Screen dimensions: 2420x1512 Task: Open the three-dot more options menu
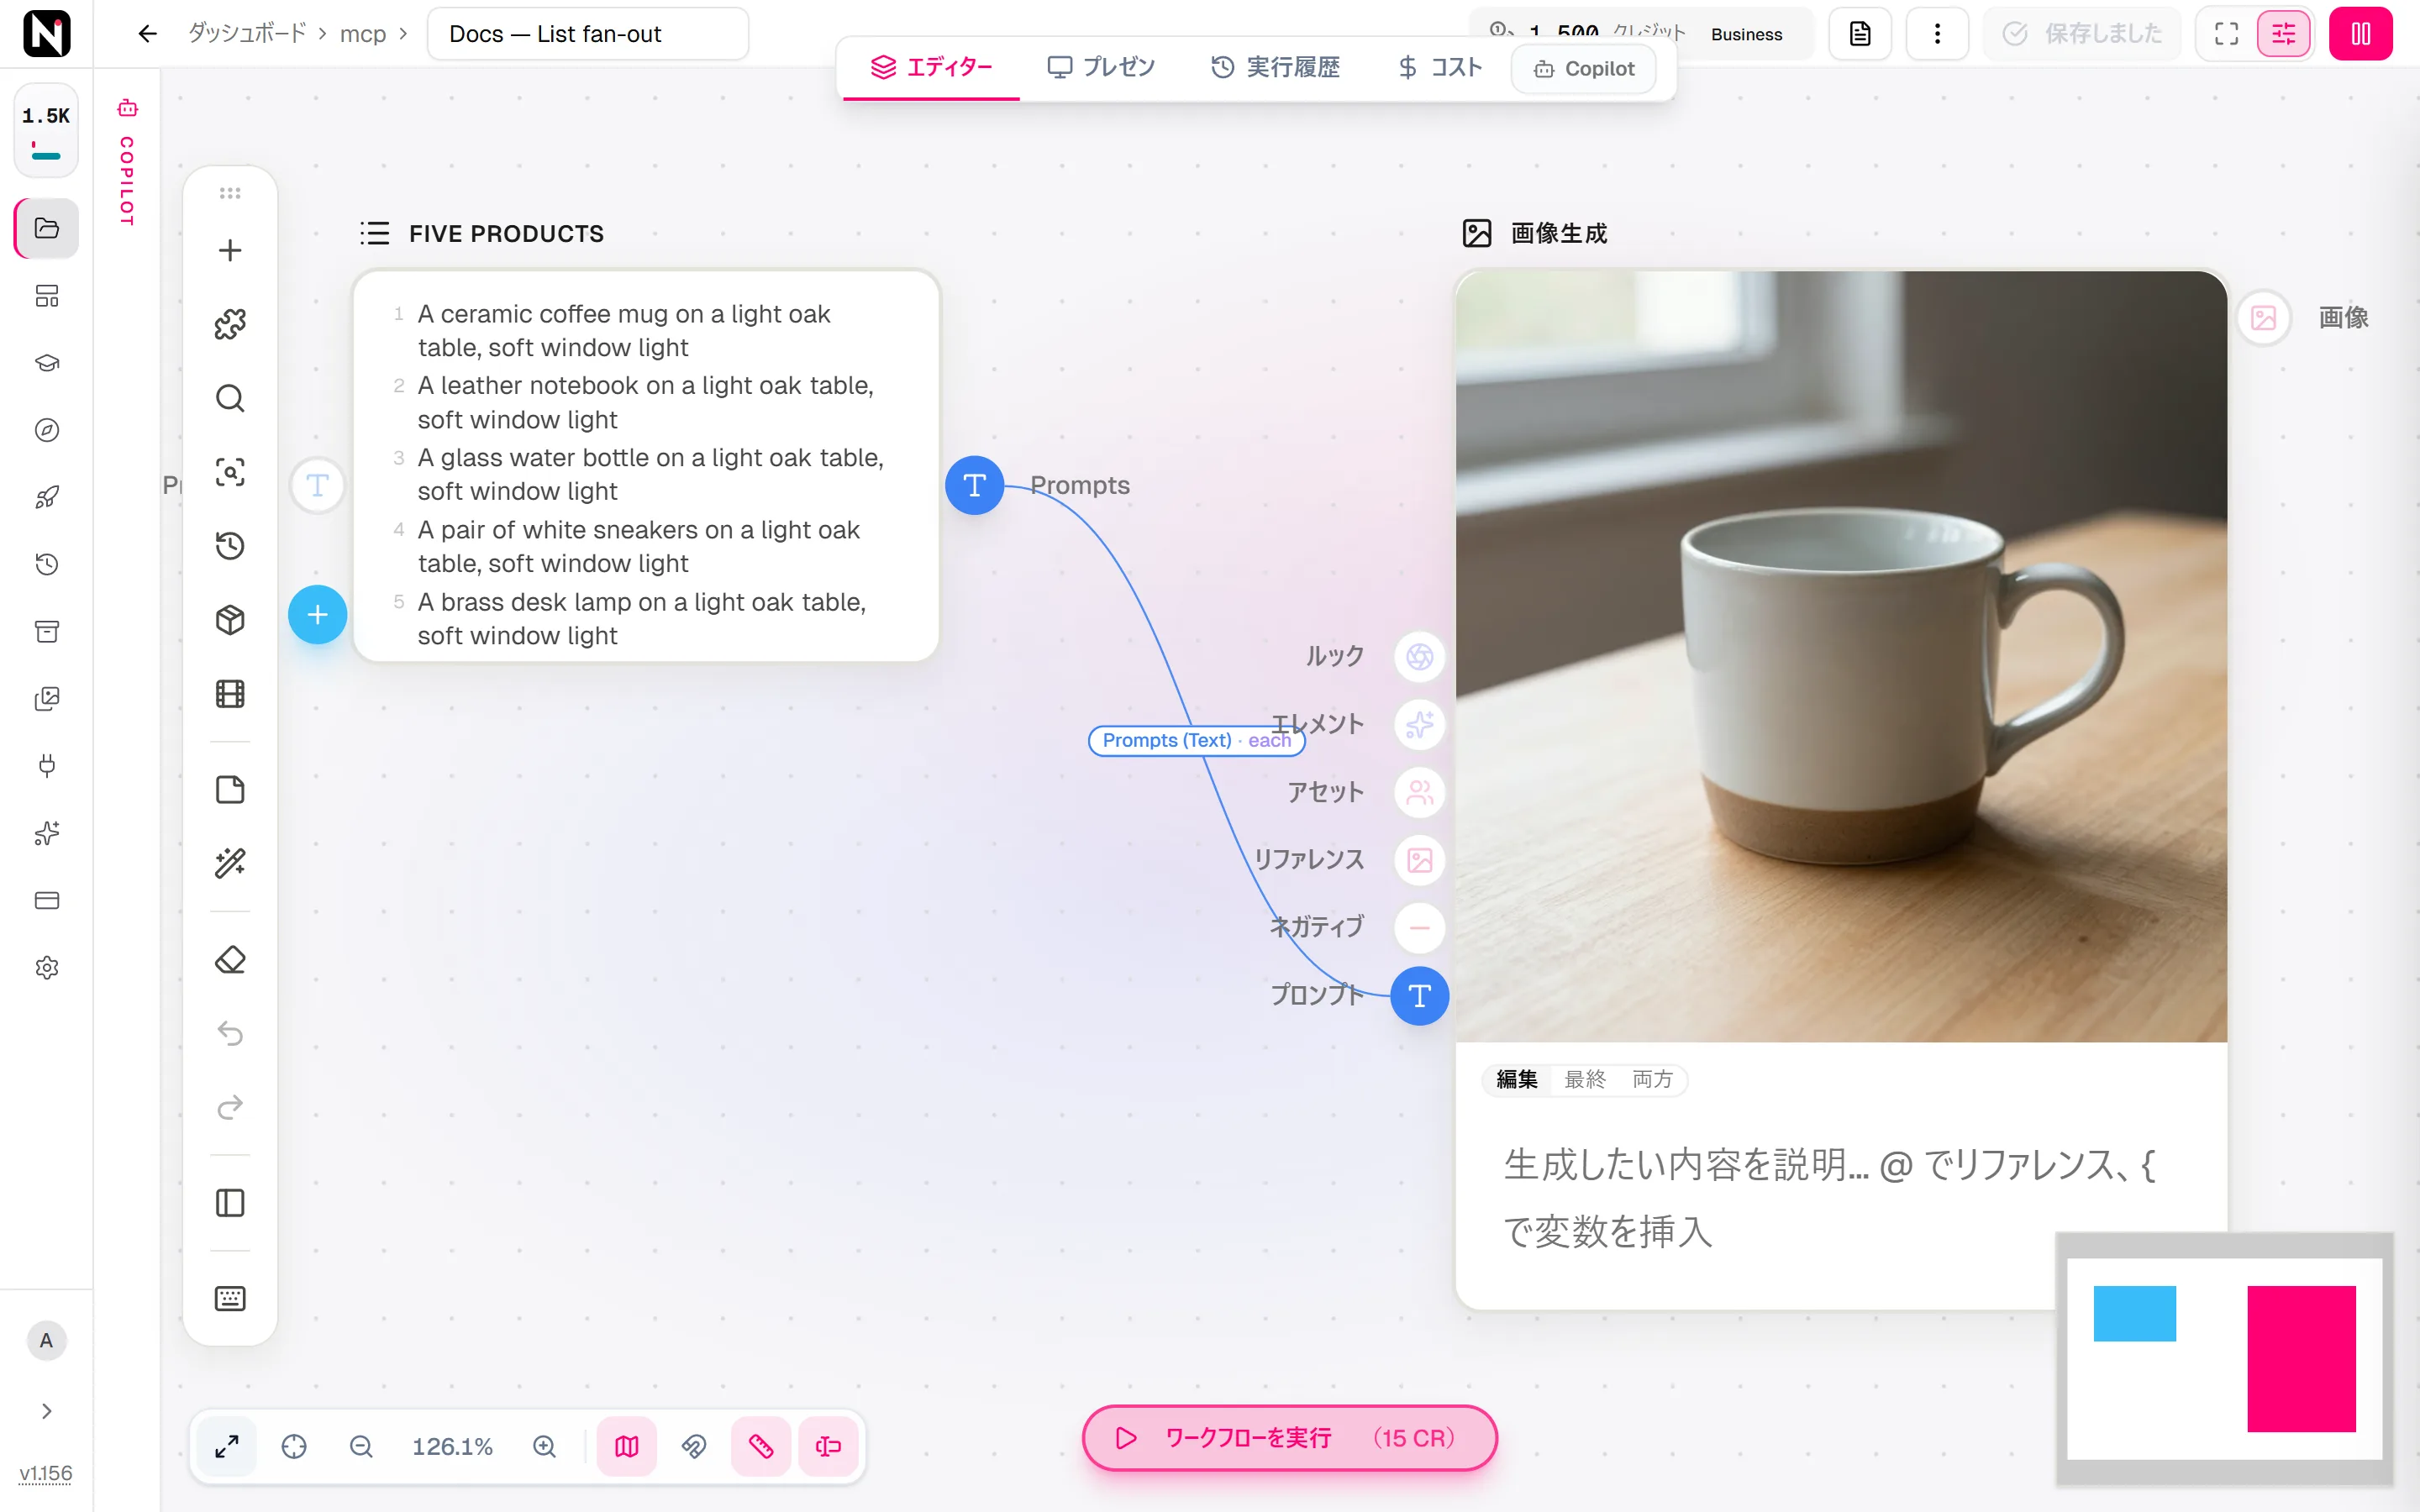[1937, 34]
